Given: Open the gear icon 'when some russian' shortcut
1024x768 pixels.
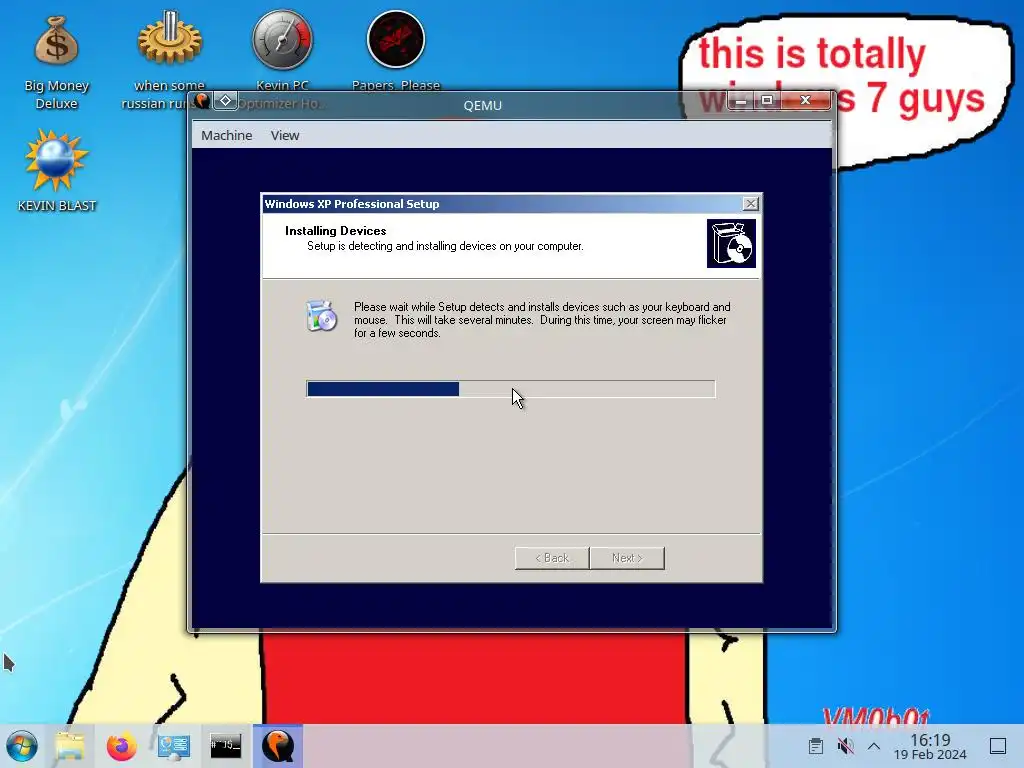Looking at the screenshot, I should (169, 62).
